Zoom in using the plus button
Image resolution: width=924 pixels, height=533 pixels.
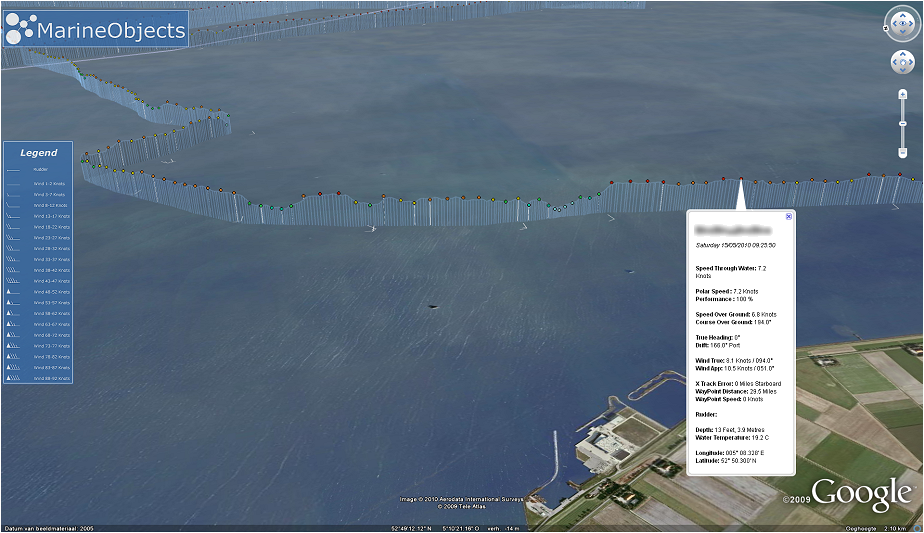(x=902, y=94)
